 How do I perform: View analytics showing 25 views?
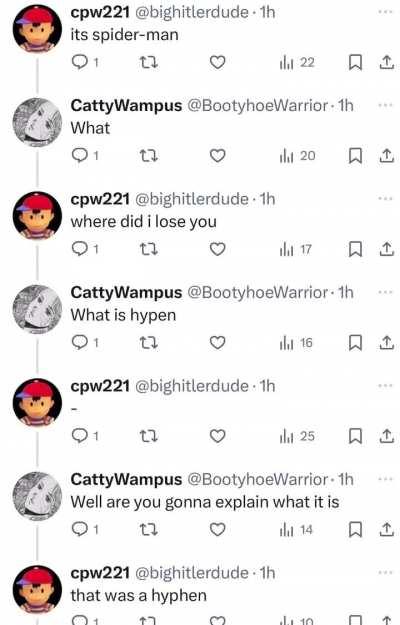(297, 436)
